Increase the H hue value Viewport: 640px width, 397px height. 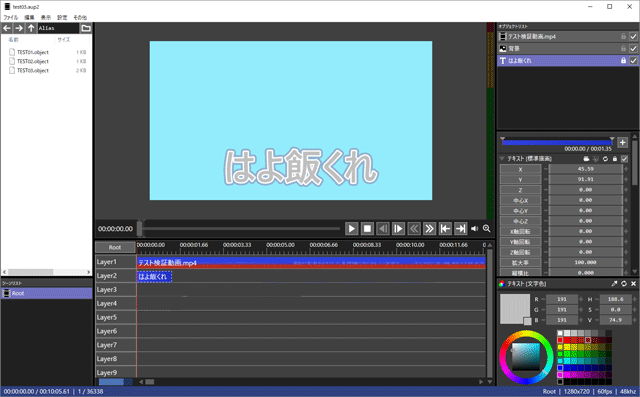coord(634,299)
